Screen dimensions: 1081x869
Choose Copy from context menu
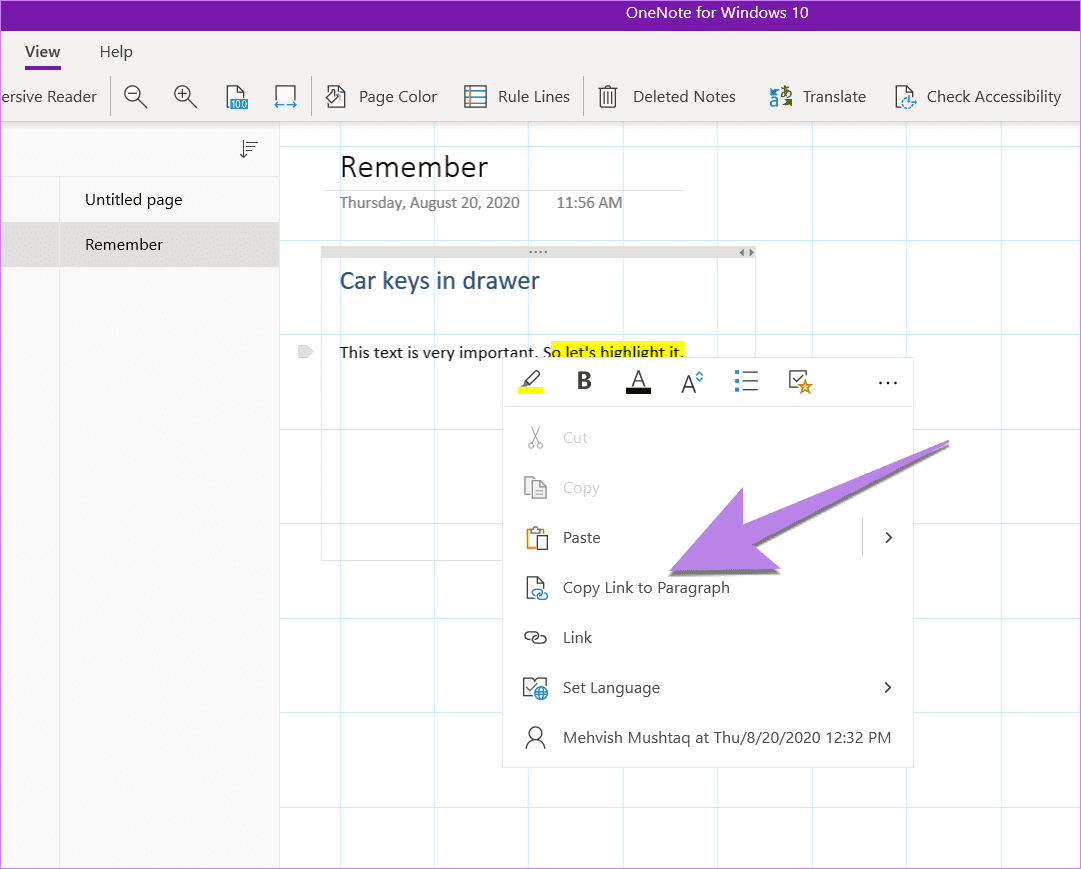(708, 488)
